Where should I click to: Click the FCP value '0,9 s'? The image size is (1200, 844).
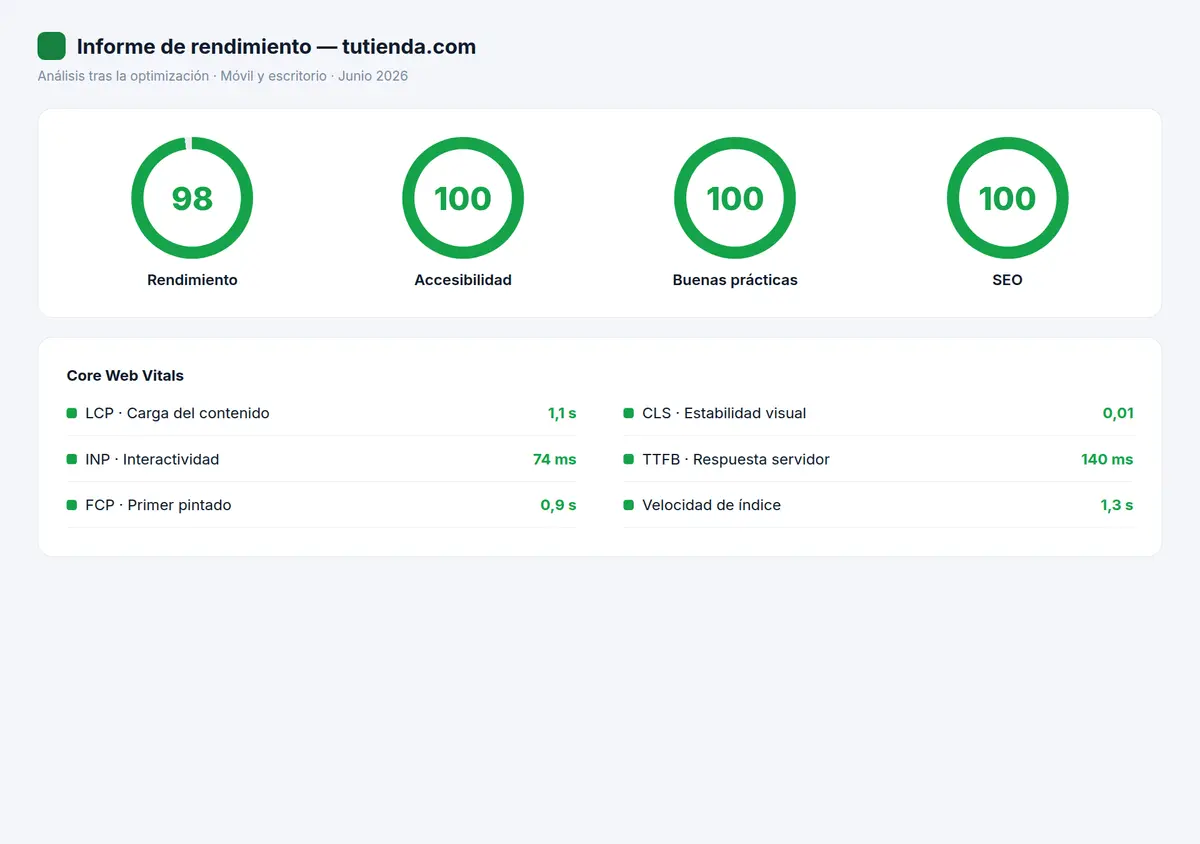[559, 505]
